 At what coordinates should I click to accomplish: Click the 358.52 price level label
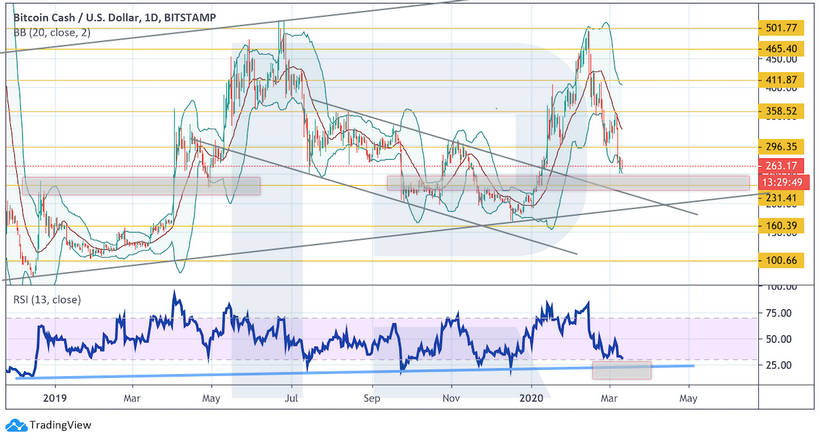pyautogui.click(x=781, y=112)
